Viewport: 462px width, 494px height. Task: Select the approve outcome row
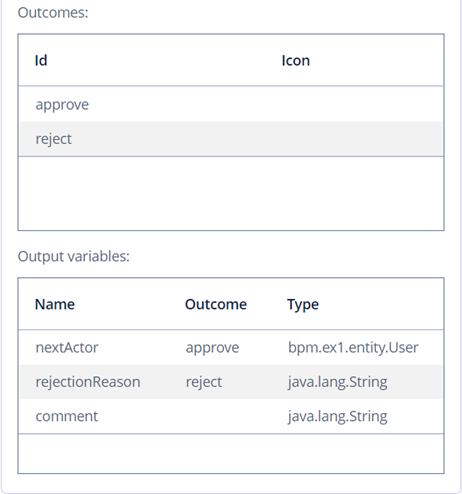(x=231, y=105)
